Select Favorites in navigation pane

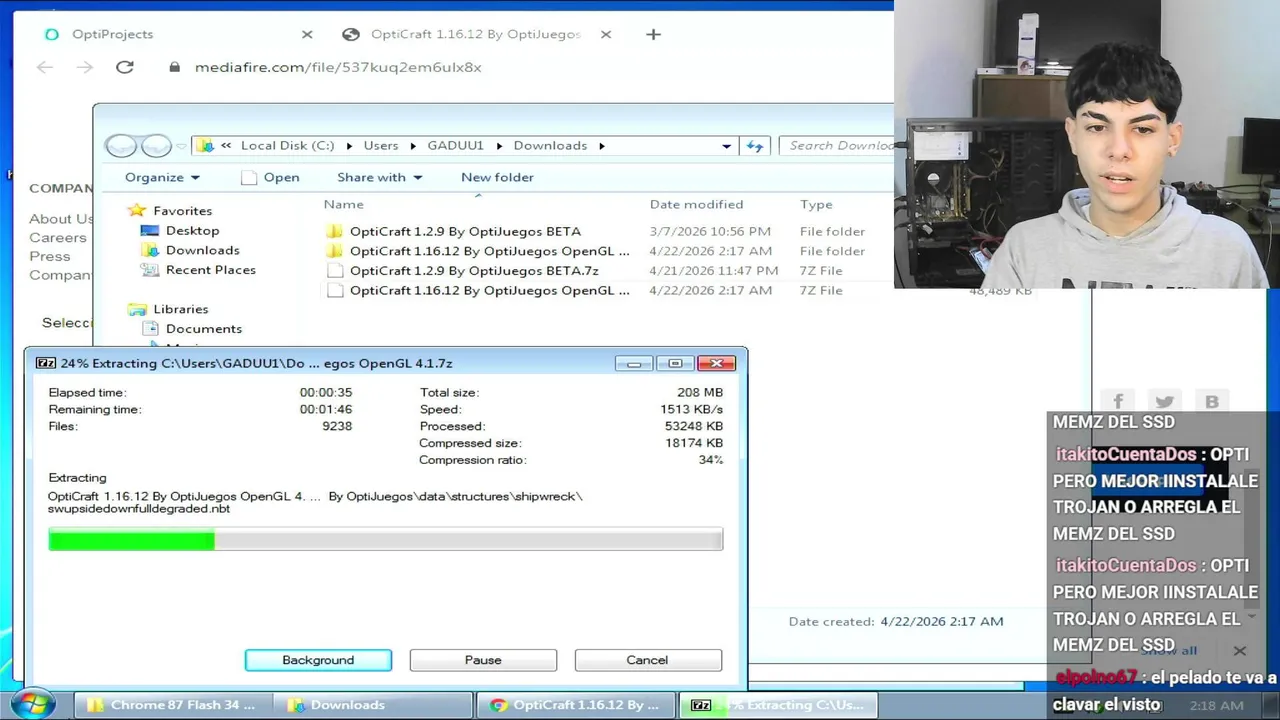[x=182, y=211]
